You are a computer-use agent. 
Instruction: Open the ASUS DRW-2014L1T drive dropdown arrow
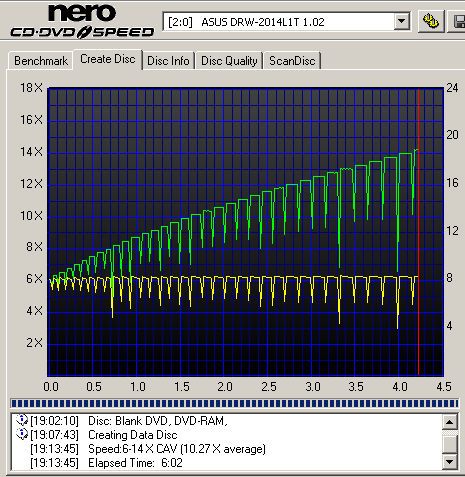pos(402,22)
